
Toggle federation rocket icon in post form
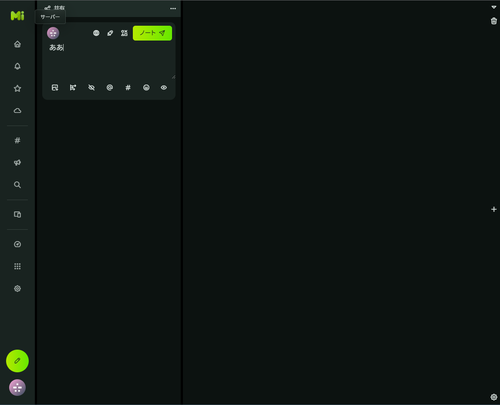pos(110,33)
